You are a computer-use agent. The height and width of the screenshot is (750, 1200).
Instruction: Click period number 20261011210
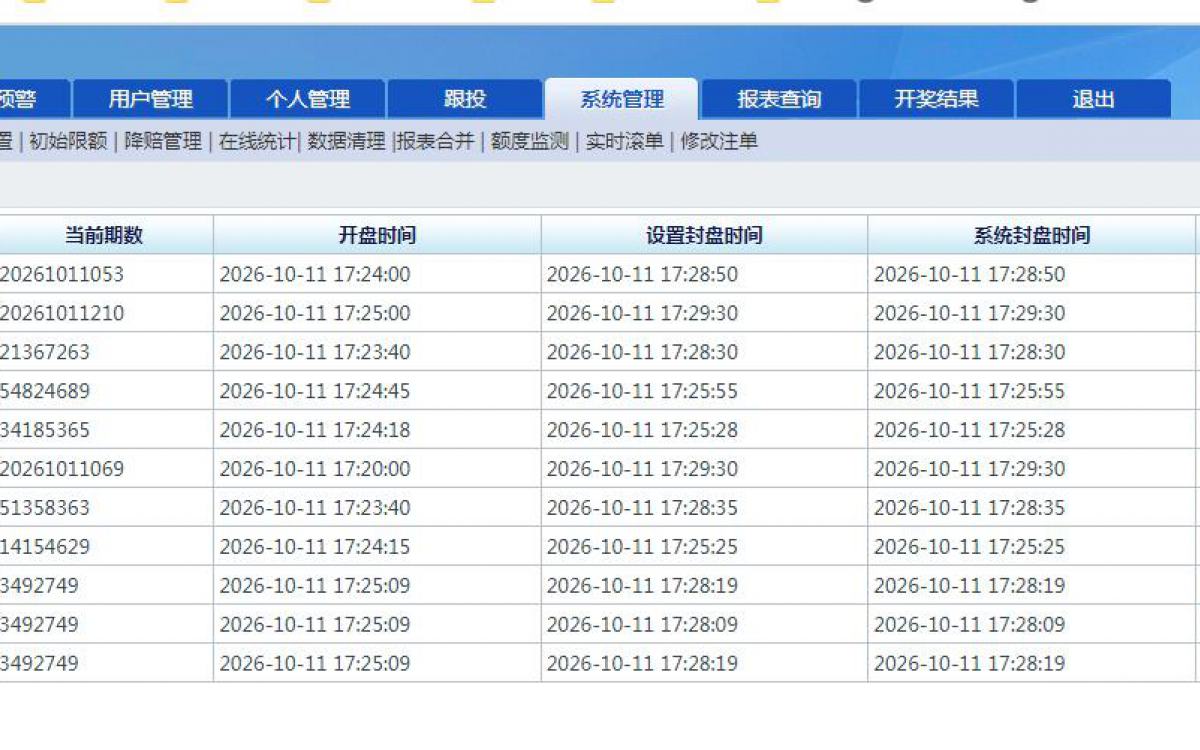(62, 313)
